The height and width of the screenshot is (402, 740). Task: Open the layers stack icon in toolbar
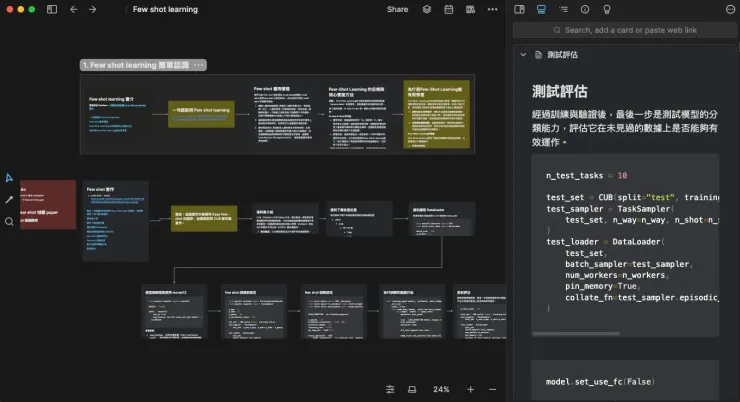[x=427, y=9]
